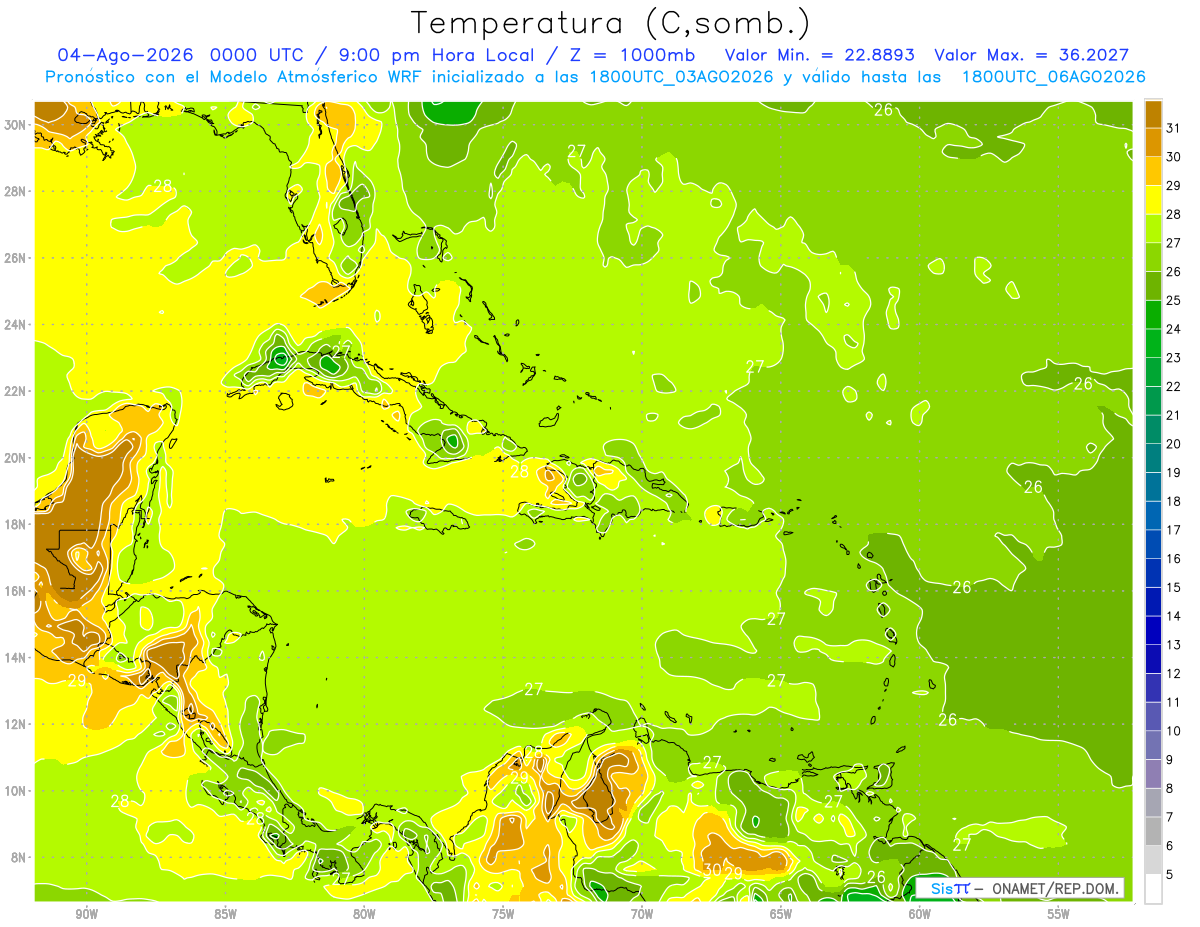This screenshot has width=1200, height=927.
Task: Click the SisTT logo text
Action: 949,888
